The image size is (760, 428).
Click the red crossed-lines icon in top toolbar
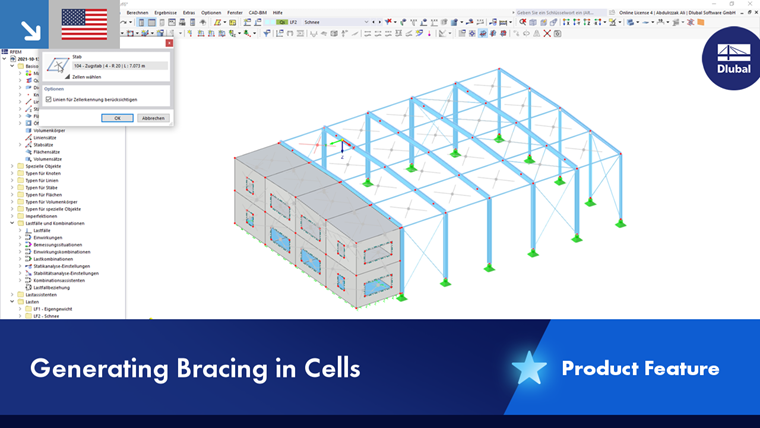(691, 22)
